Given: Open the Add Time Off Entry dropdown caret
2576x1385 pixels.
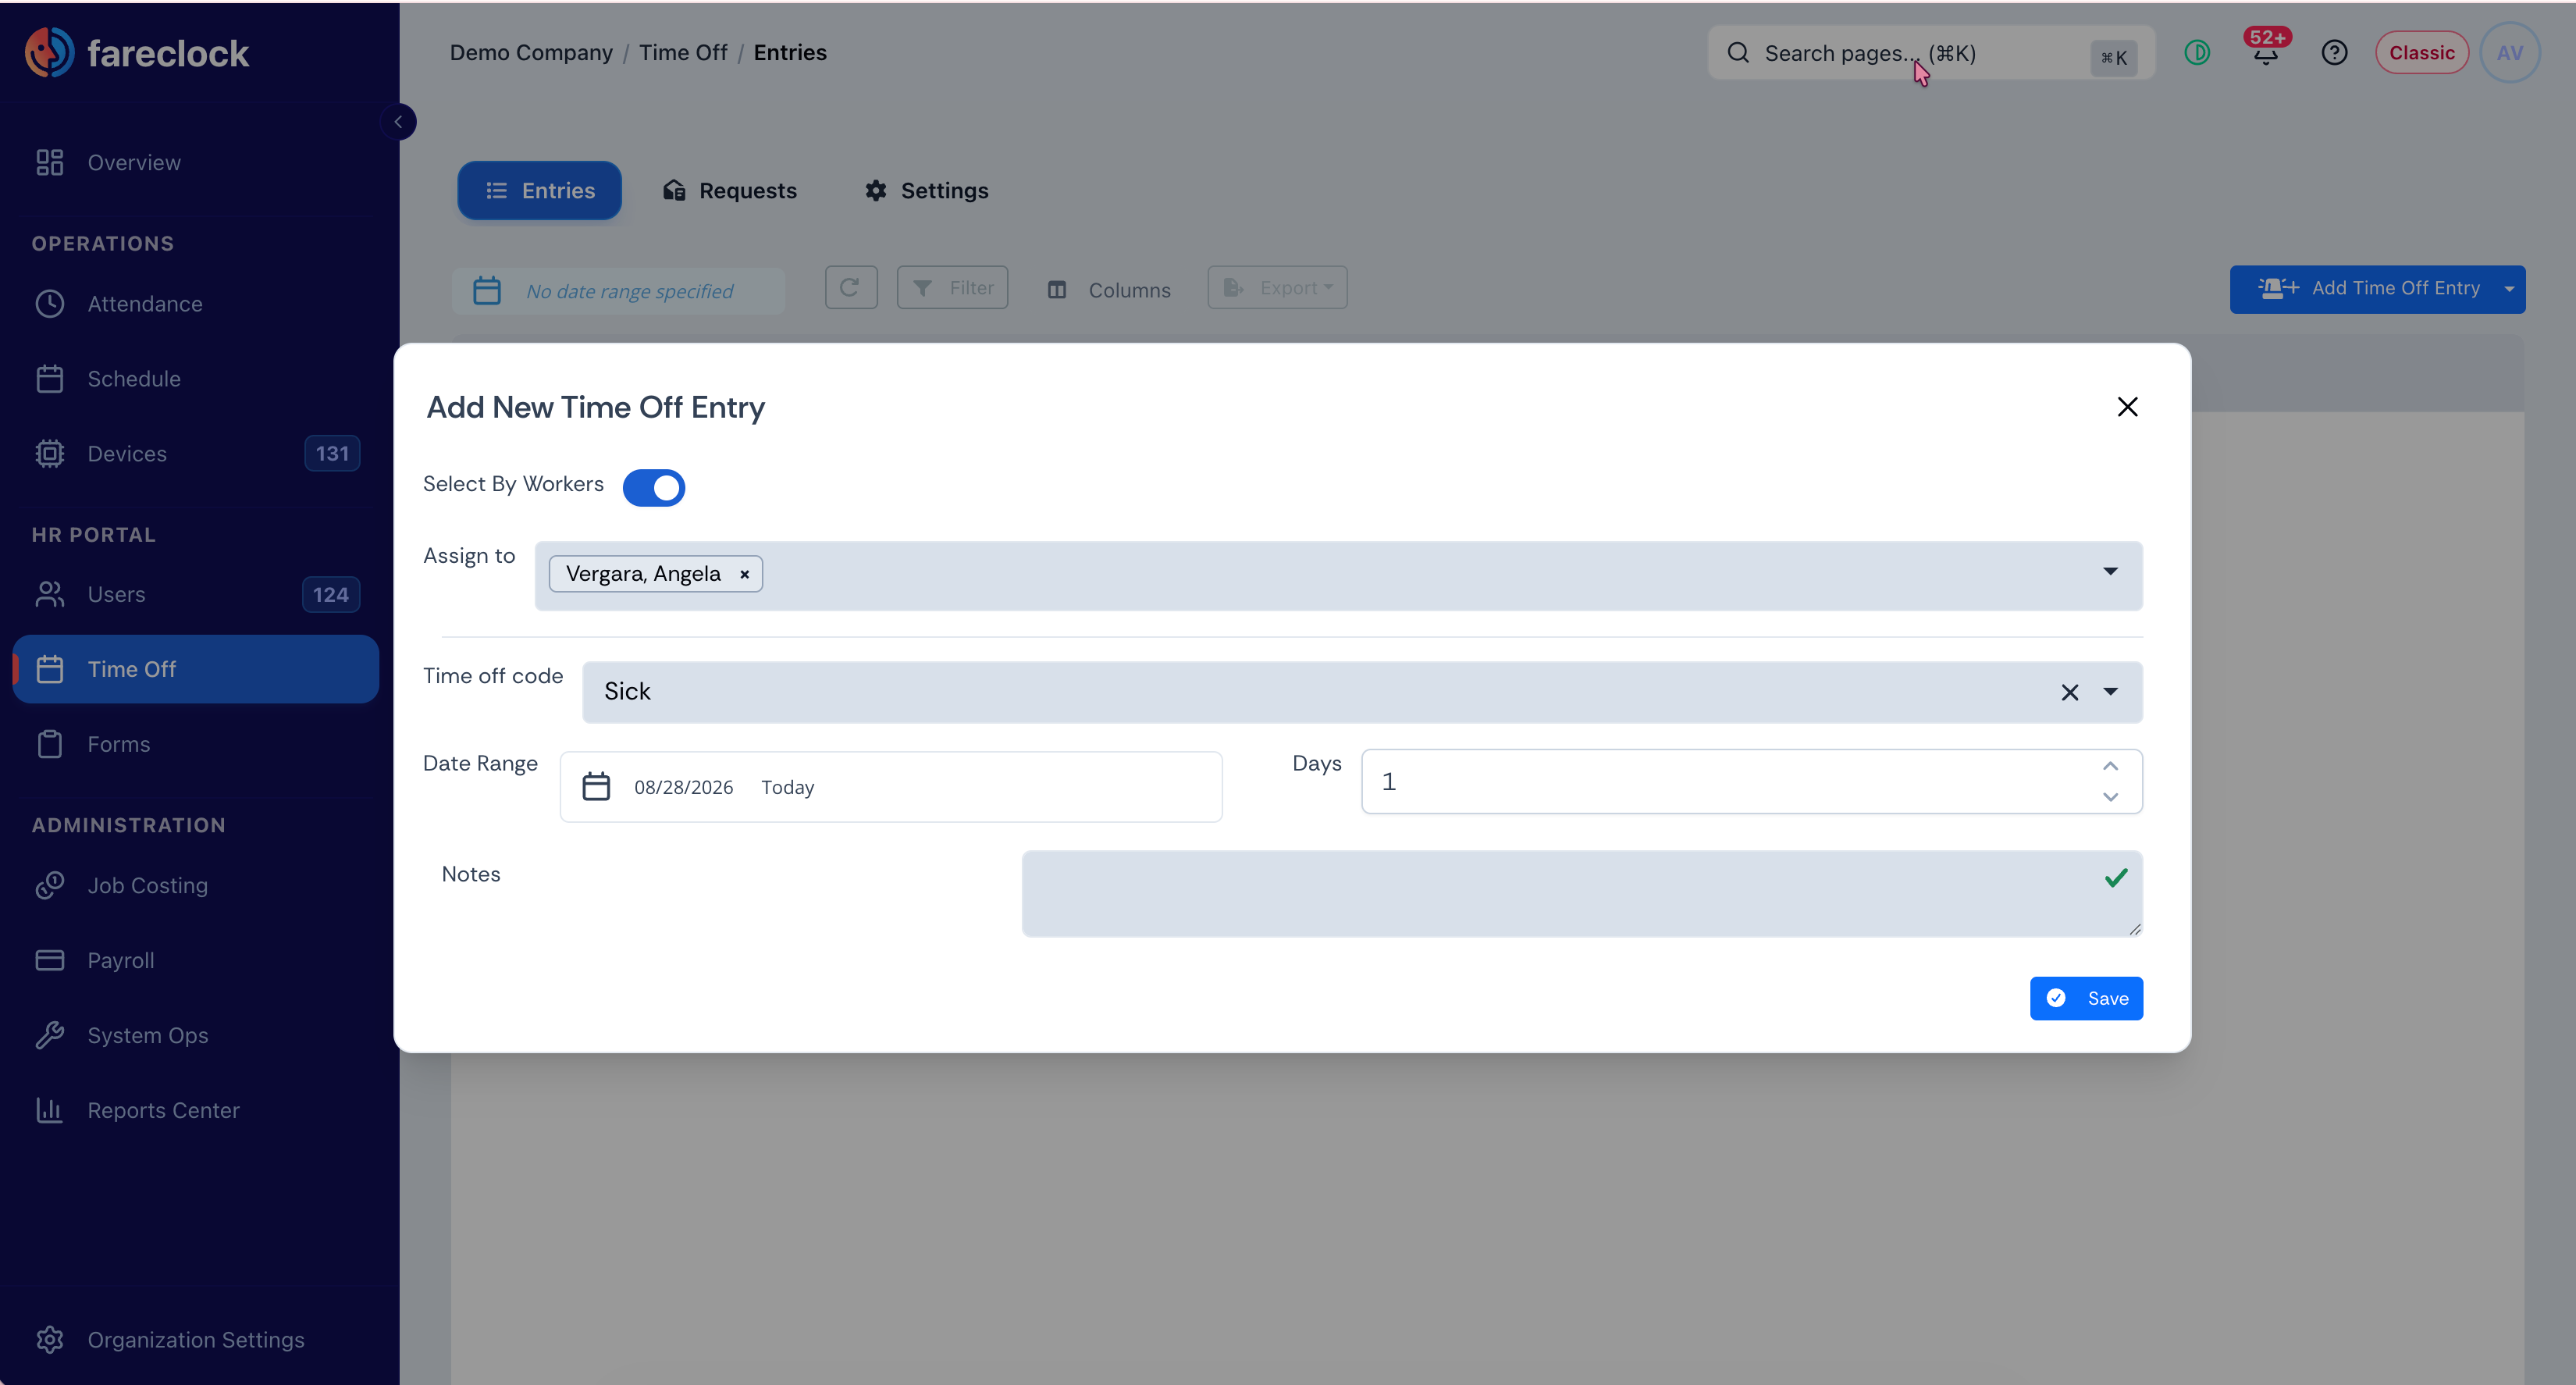Looking at the screenshot, I should pos(2509,289).
